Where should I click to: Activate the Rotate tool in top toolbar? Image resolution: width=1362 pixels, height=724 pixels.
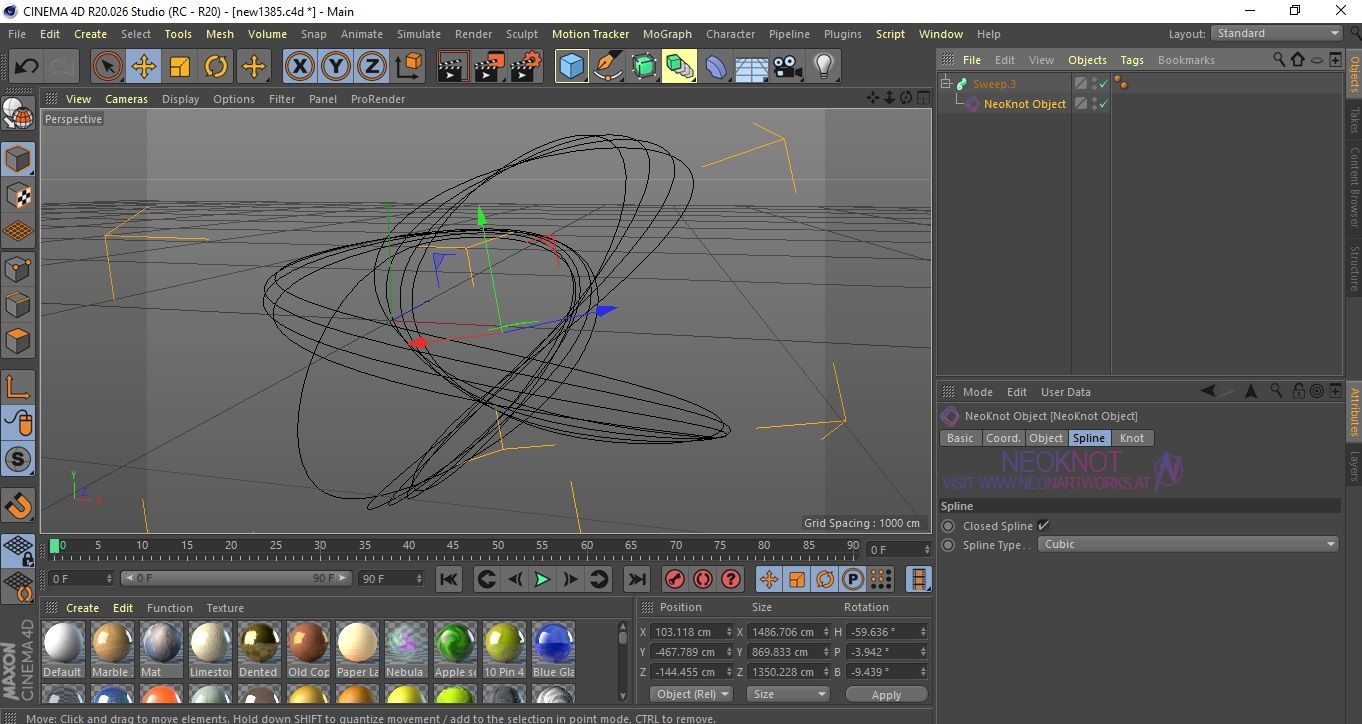(216, 67)
